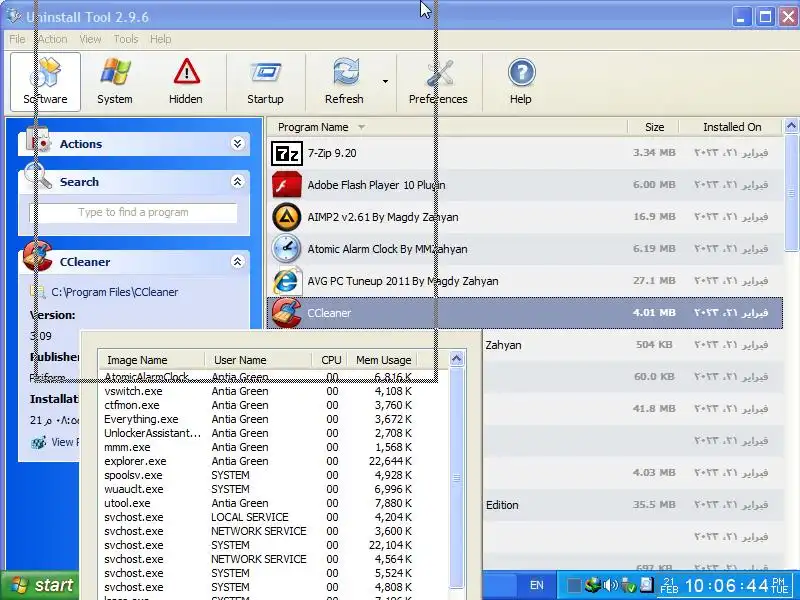Image resolution: width=800 pixels, height=600 pixels.
Task: Expand the Actions panel
Action: tap(237, 143)
